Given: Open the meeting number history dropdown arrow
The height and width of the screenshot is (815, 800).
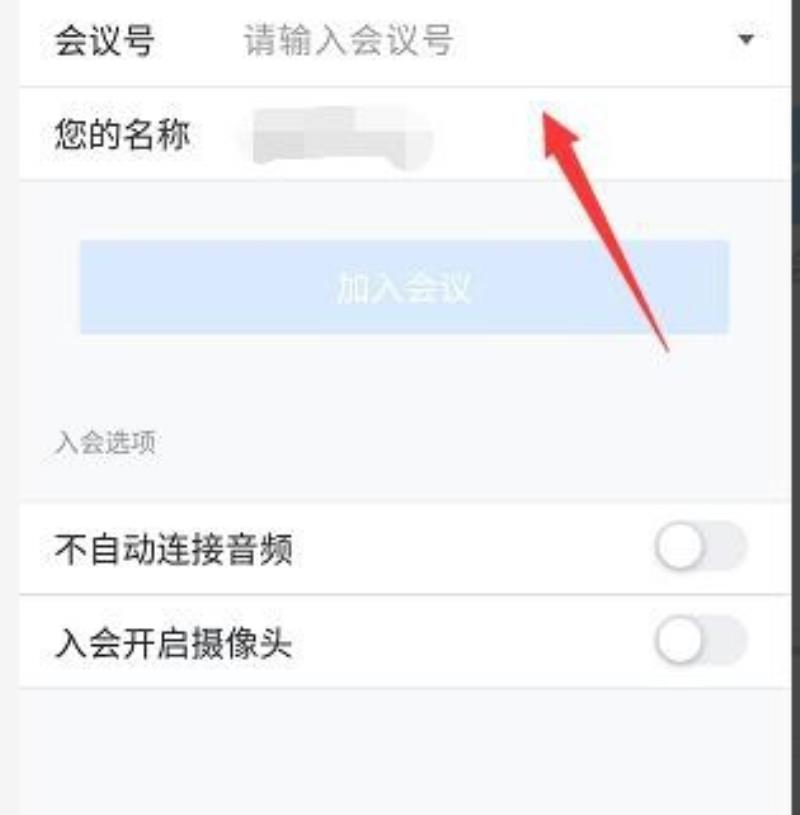Looking at the screenshot, I should click(x=746, y=39).
